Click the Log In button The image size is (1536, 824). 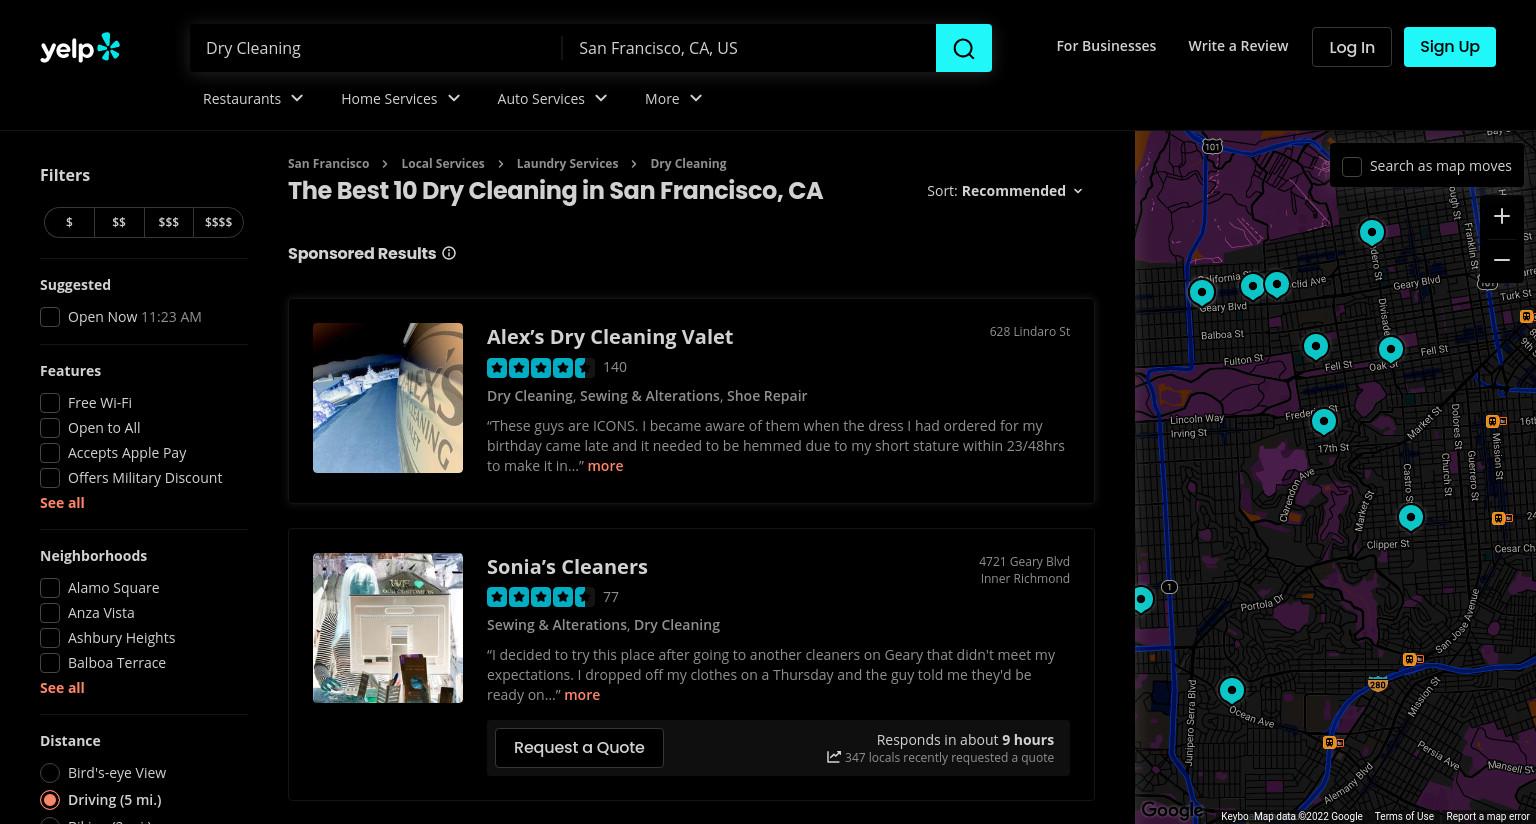click(x=1352, y=47)
